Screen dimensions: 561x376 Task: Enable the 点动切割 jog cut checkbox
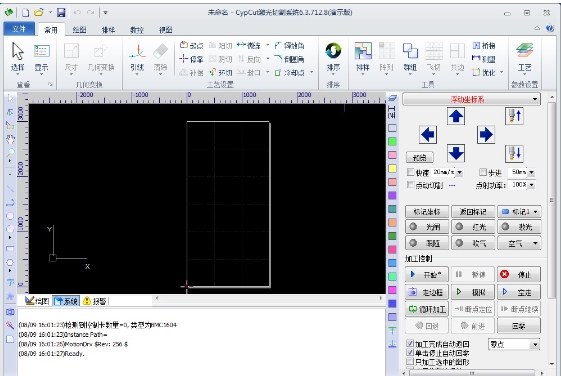[x=411, y=185]
